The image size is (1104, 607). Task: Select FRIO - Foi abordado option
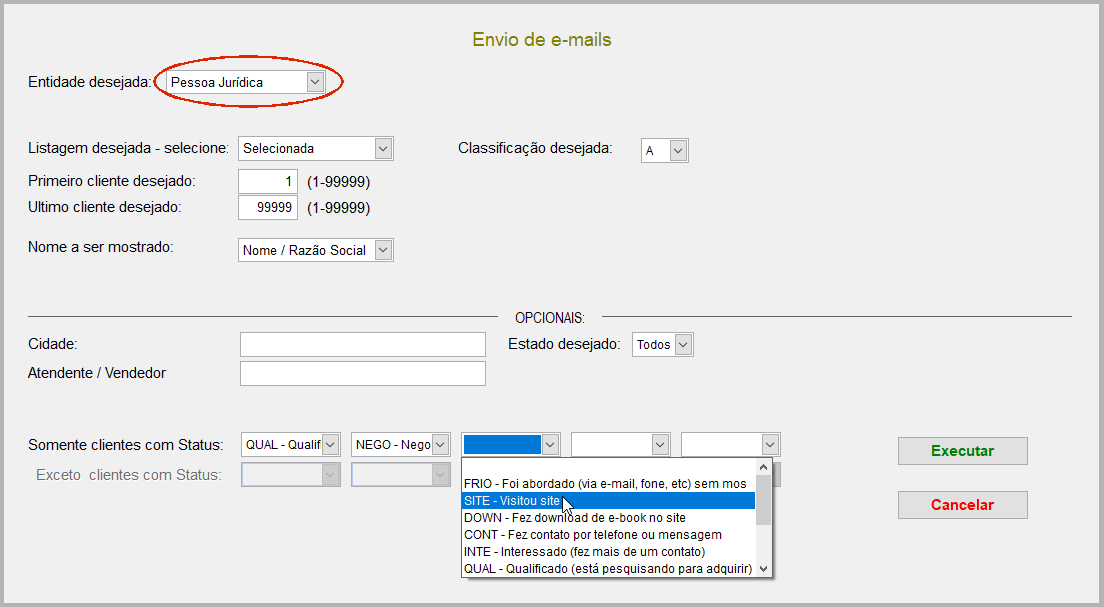click(605, 483)
